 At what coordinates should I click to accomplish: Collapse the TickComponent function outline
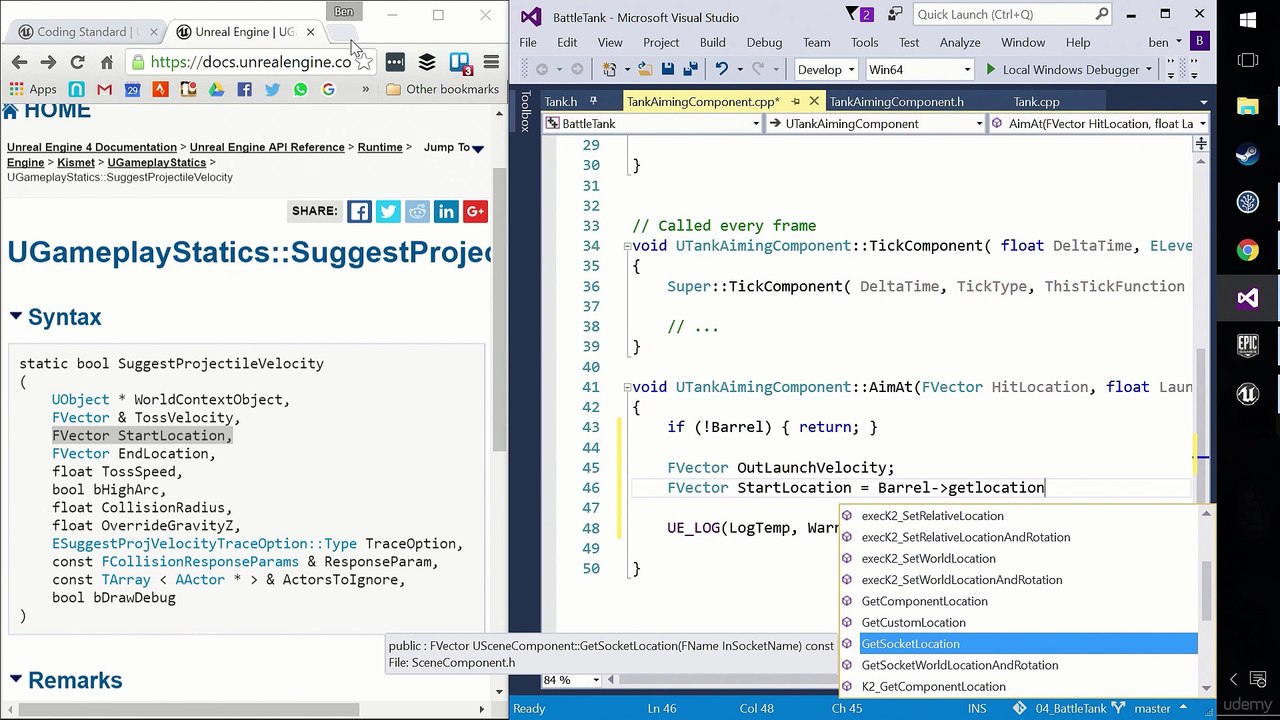[627, 246]
